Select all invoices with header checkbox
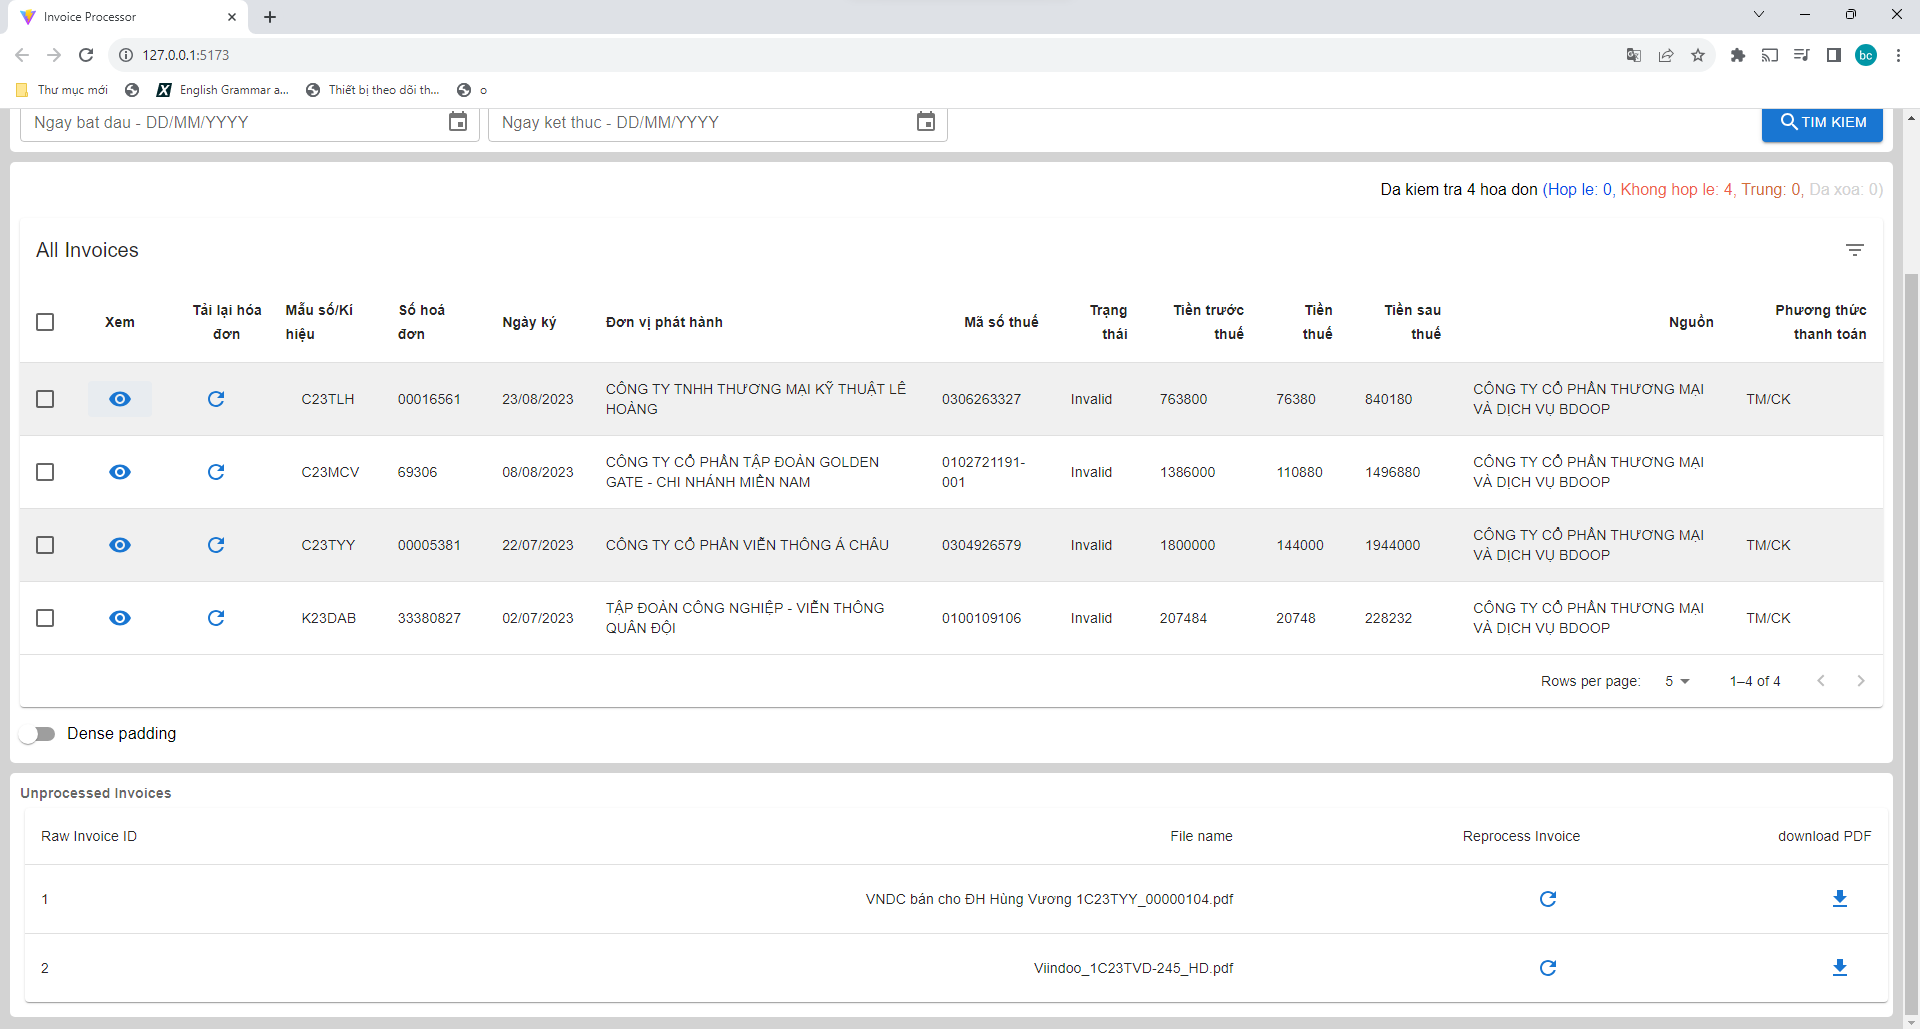The height and width of the screenshot is (1029, 1920). pos(45,322)
